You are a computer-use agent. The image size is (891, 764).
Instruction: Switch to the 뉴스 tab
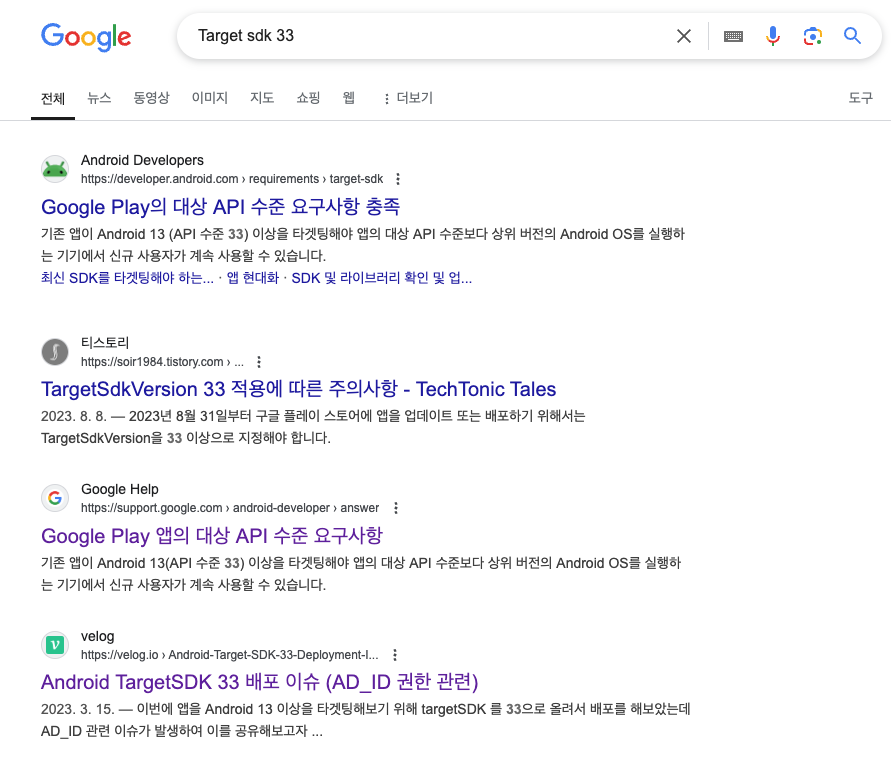point(99,98)
